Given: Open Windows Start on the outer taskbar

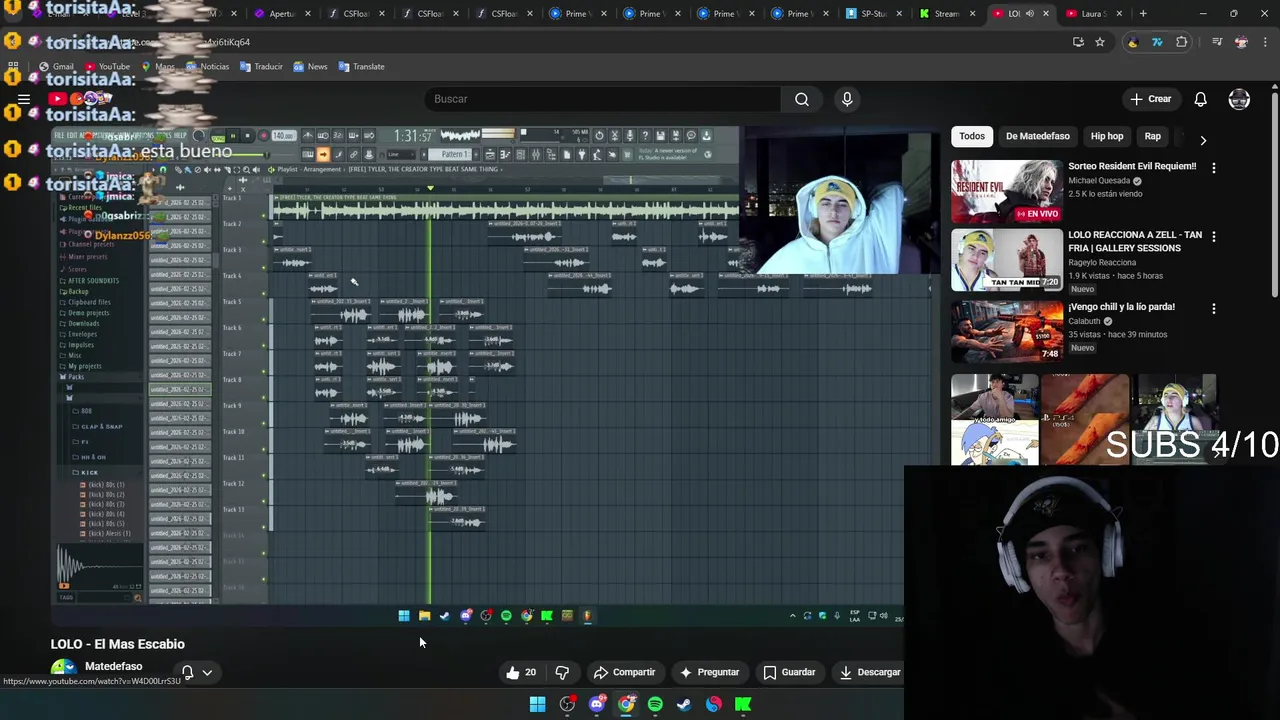Looking at the screenshot, I should pos(537,704).
